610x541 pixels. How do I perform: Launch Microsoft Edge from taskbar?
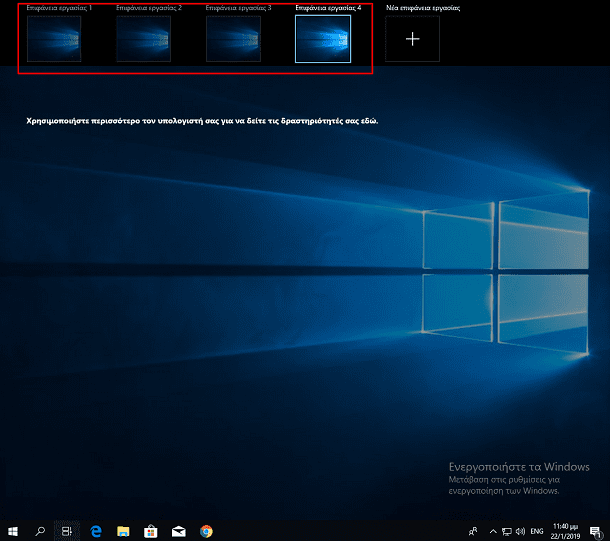click(96, 531)
